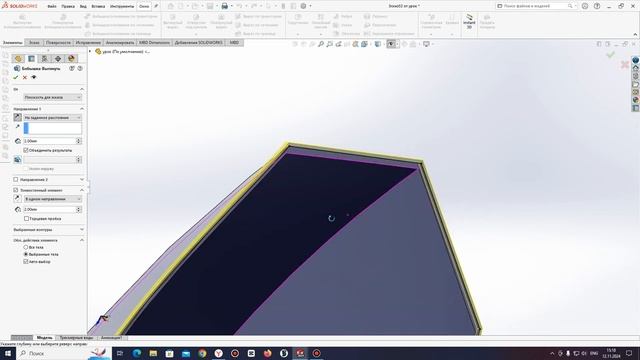Open thin feature type dropdown
Viewport: 640px width, 360px height.
tap(53, 199)
